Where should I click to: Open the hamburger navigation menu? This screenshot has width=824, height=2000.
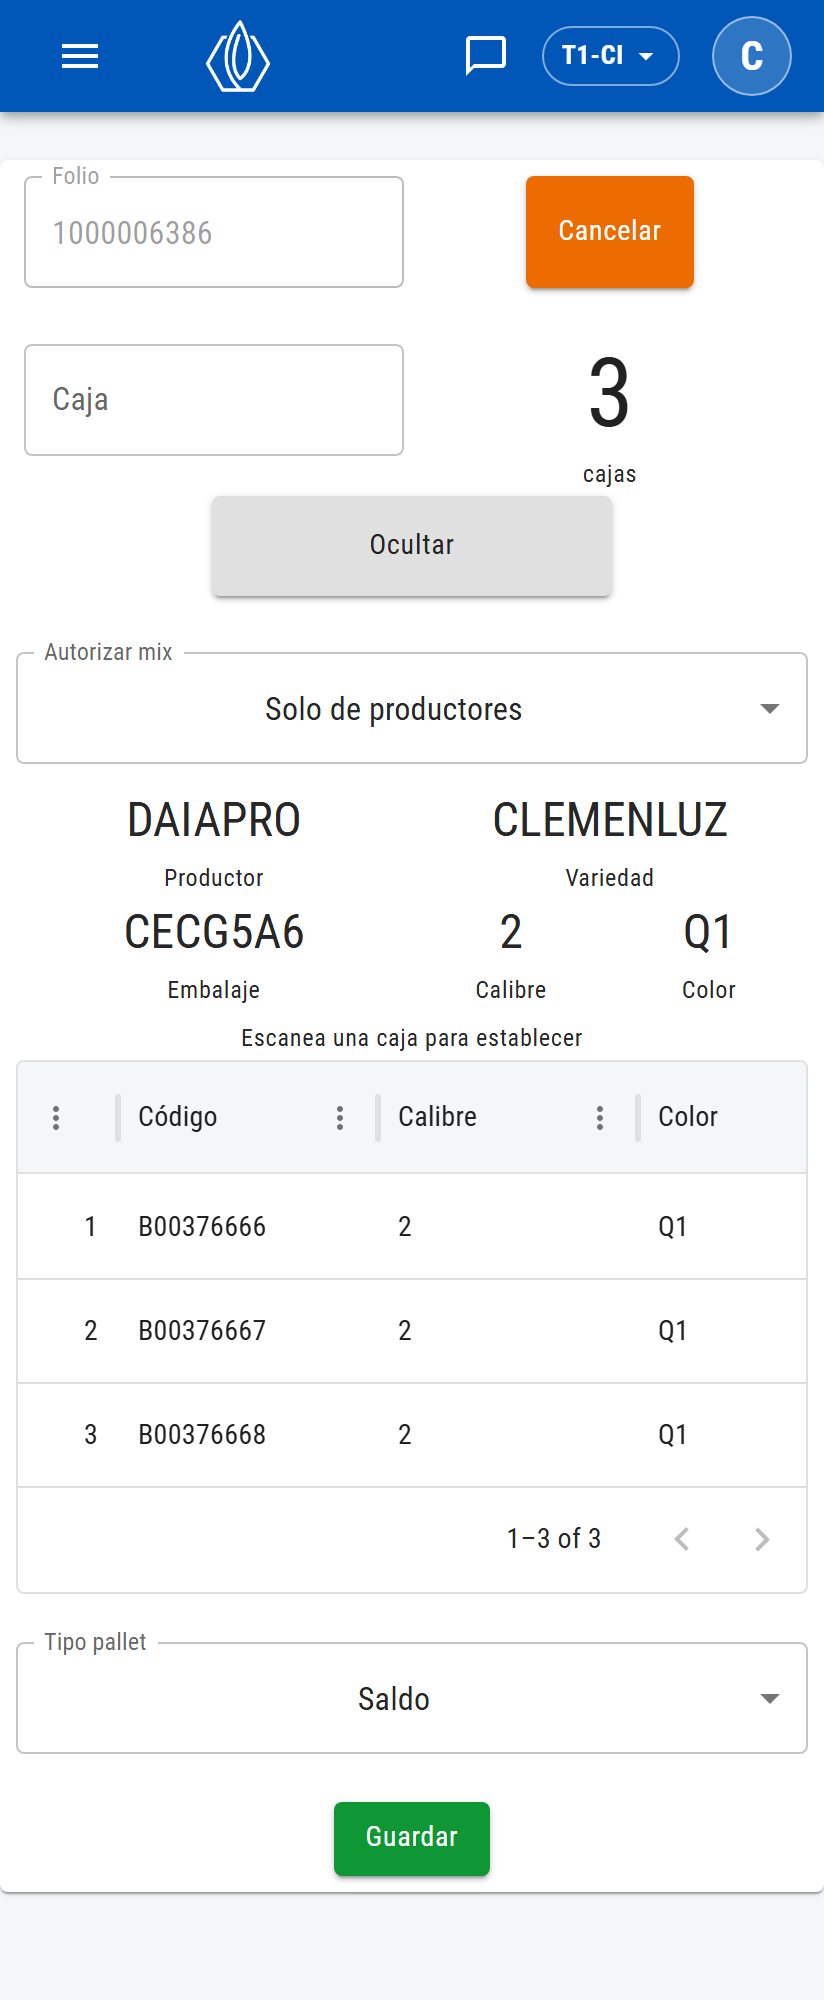tap(80, 56)
